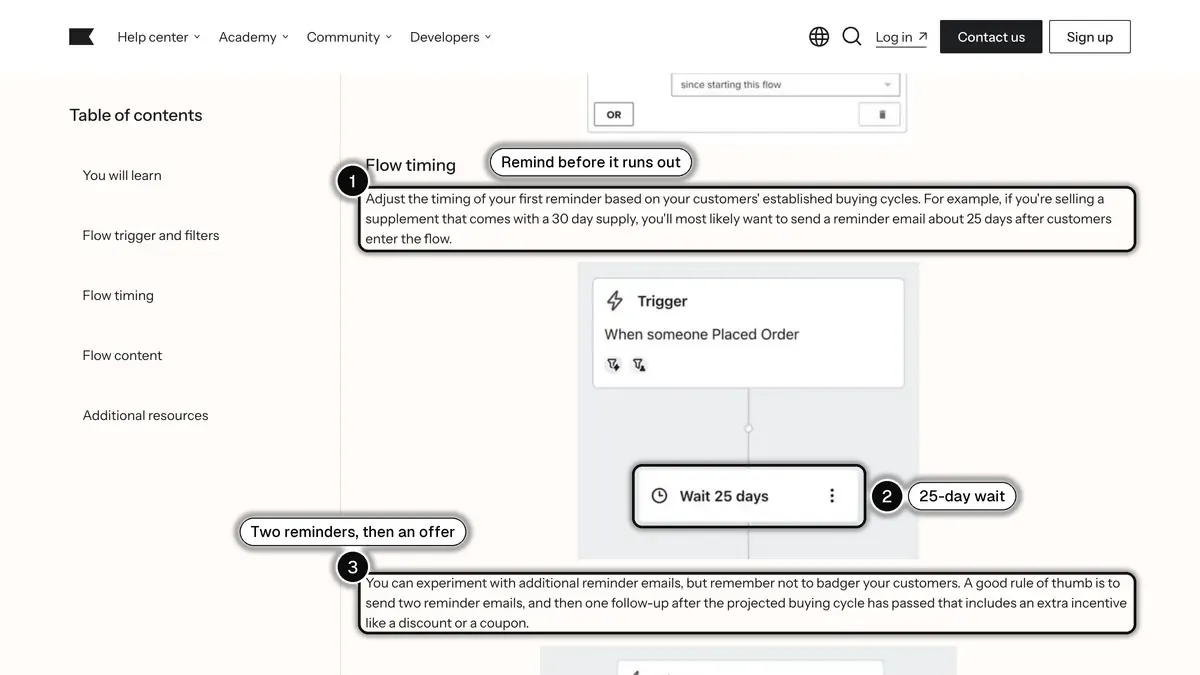Jump to You will learn section

pos(122,175)
